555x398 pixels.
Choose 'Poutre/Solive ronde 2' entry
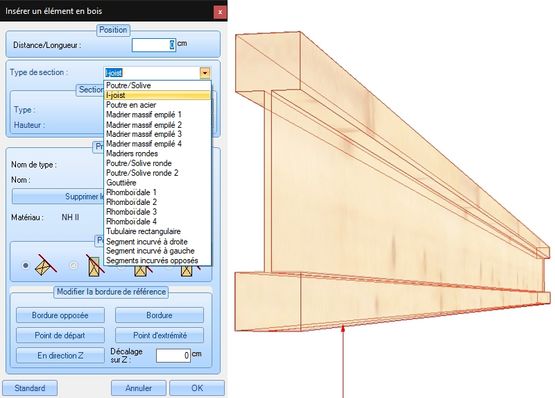point(158,173)
